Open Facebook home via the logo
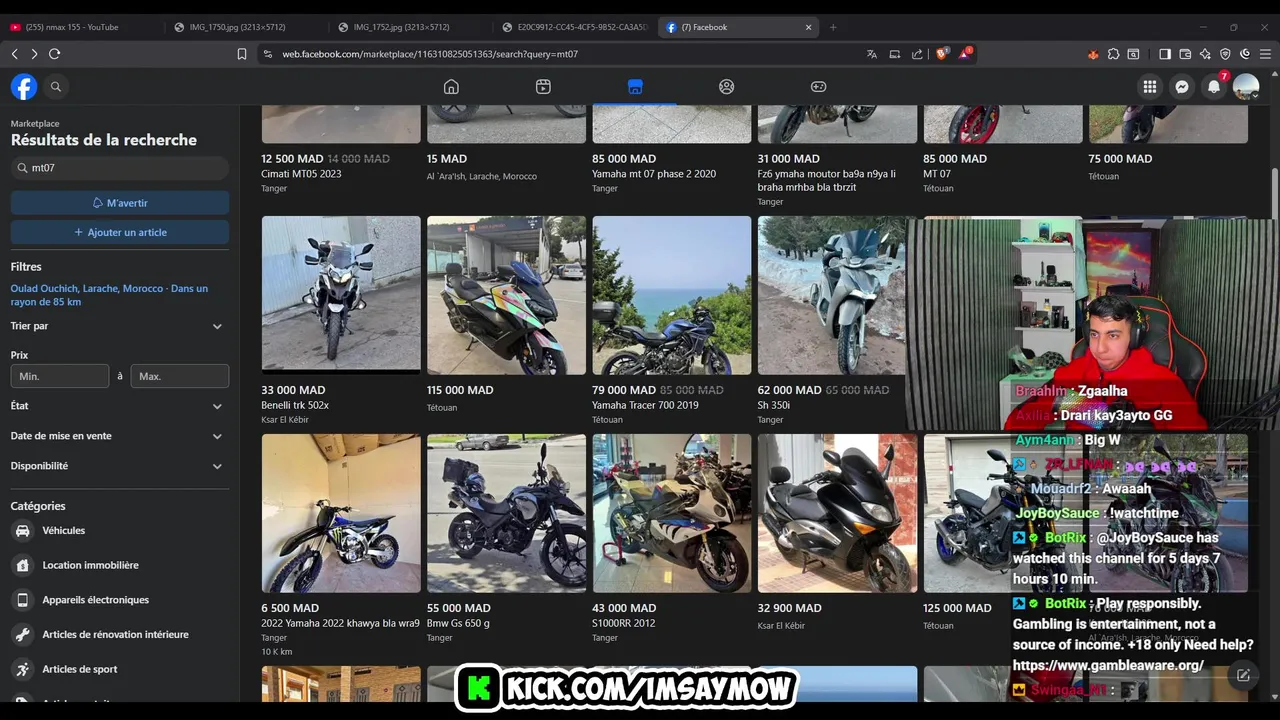Viewport: 1280px width, 720px height. 24,87
